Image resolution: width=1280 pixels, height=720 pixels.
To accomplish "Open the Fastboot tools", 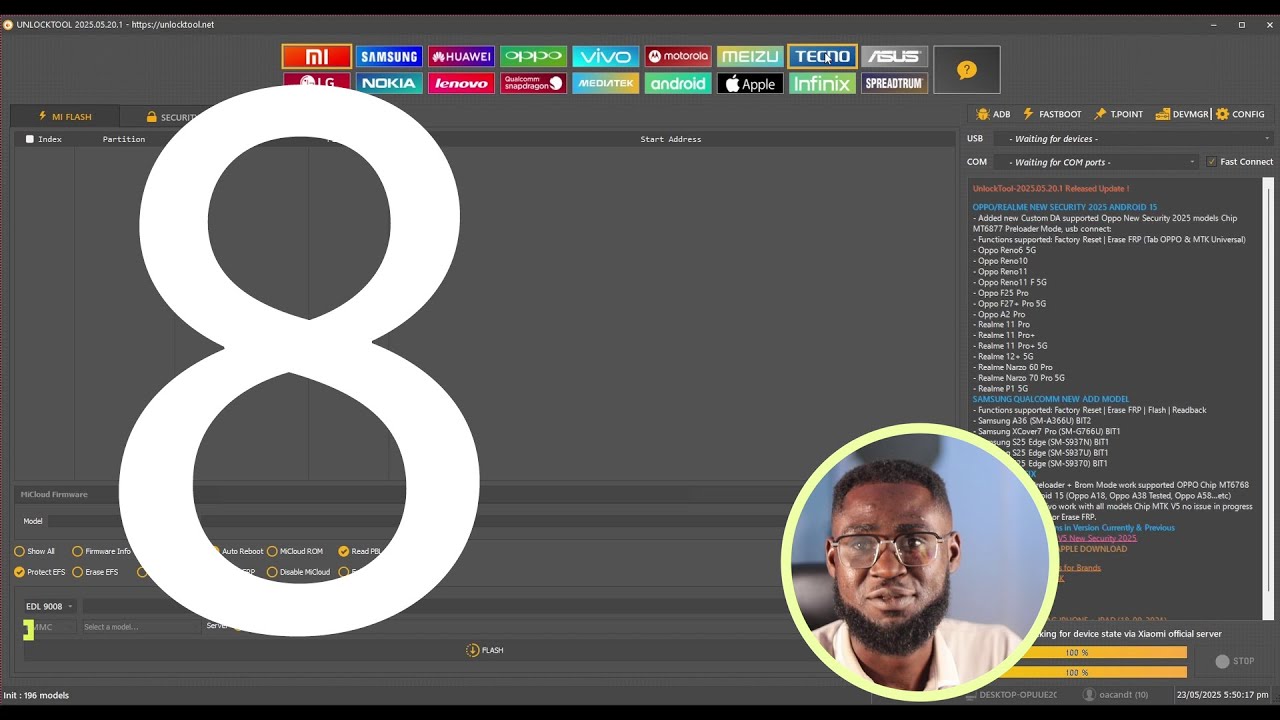I will click(1052, 114).
